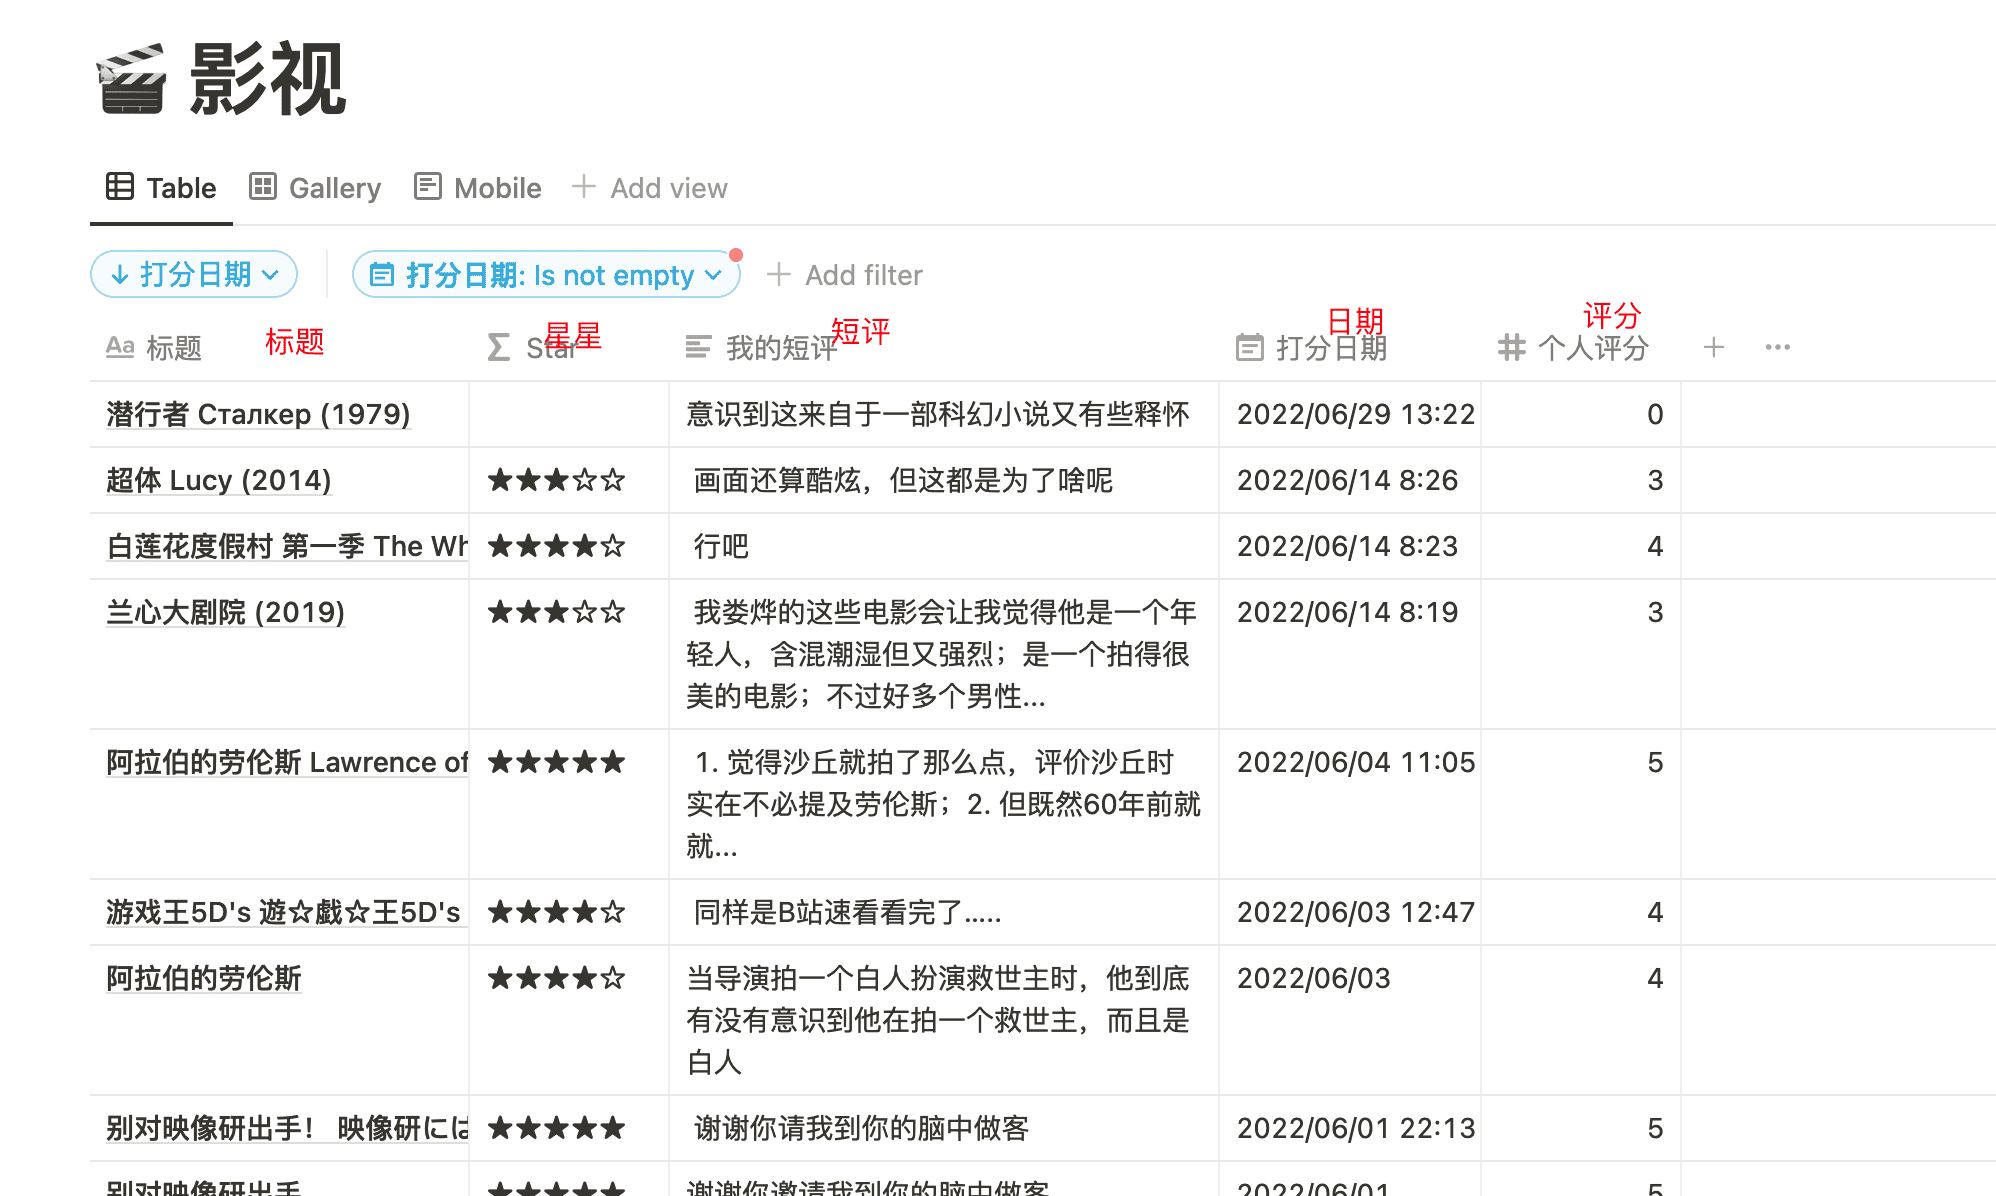Screen dimensions: 1996x1196
Task: Click the text-lines icon in 我的短评 header
Action: coord(698,347)
